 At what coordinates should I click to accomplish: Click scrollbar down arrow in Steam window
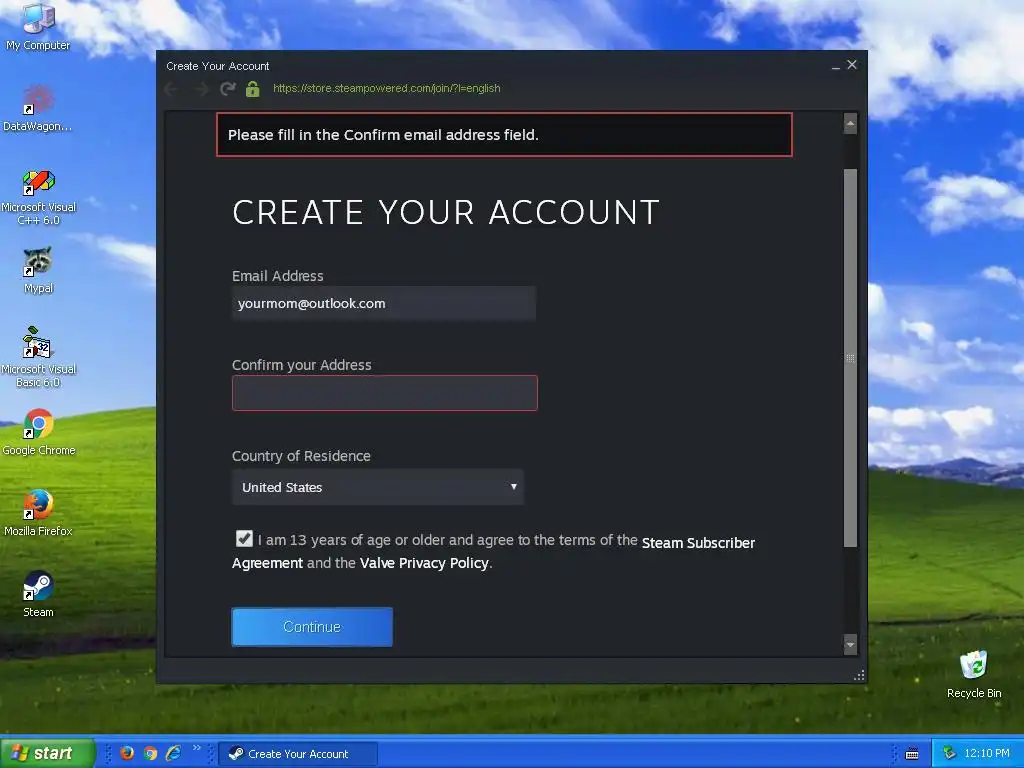[850, 645]
